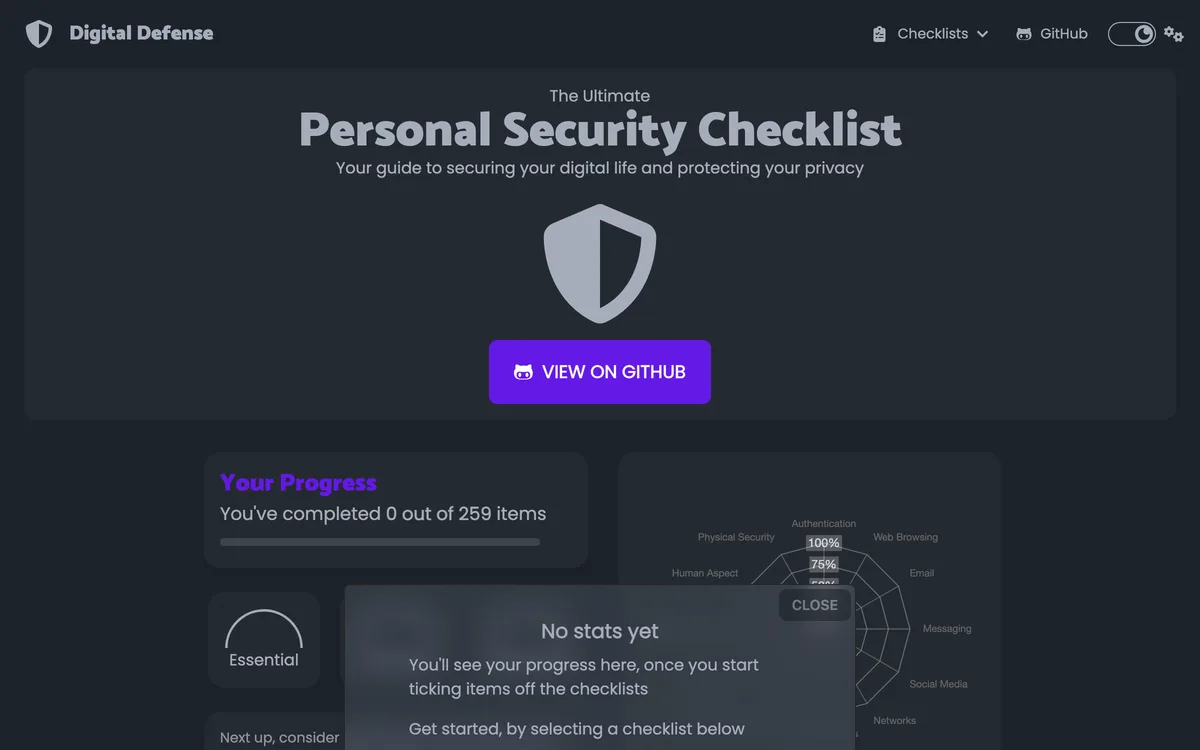Click the Social Media radar chart label
Screen dimensions: 1200x750
tap(939, 684)
